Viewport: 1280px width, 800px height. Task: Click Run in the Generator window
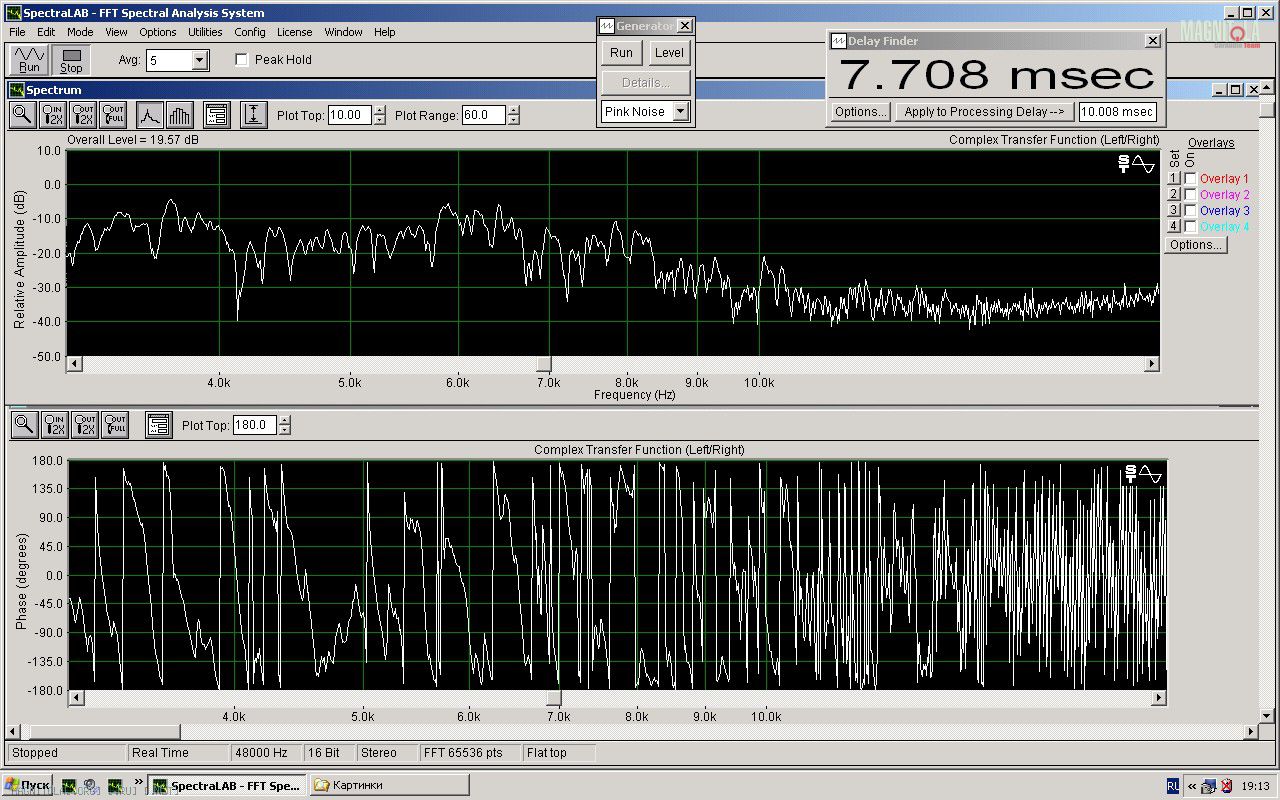(x=621, y=53)
